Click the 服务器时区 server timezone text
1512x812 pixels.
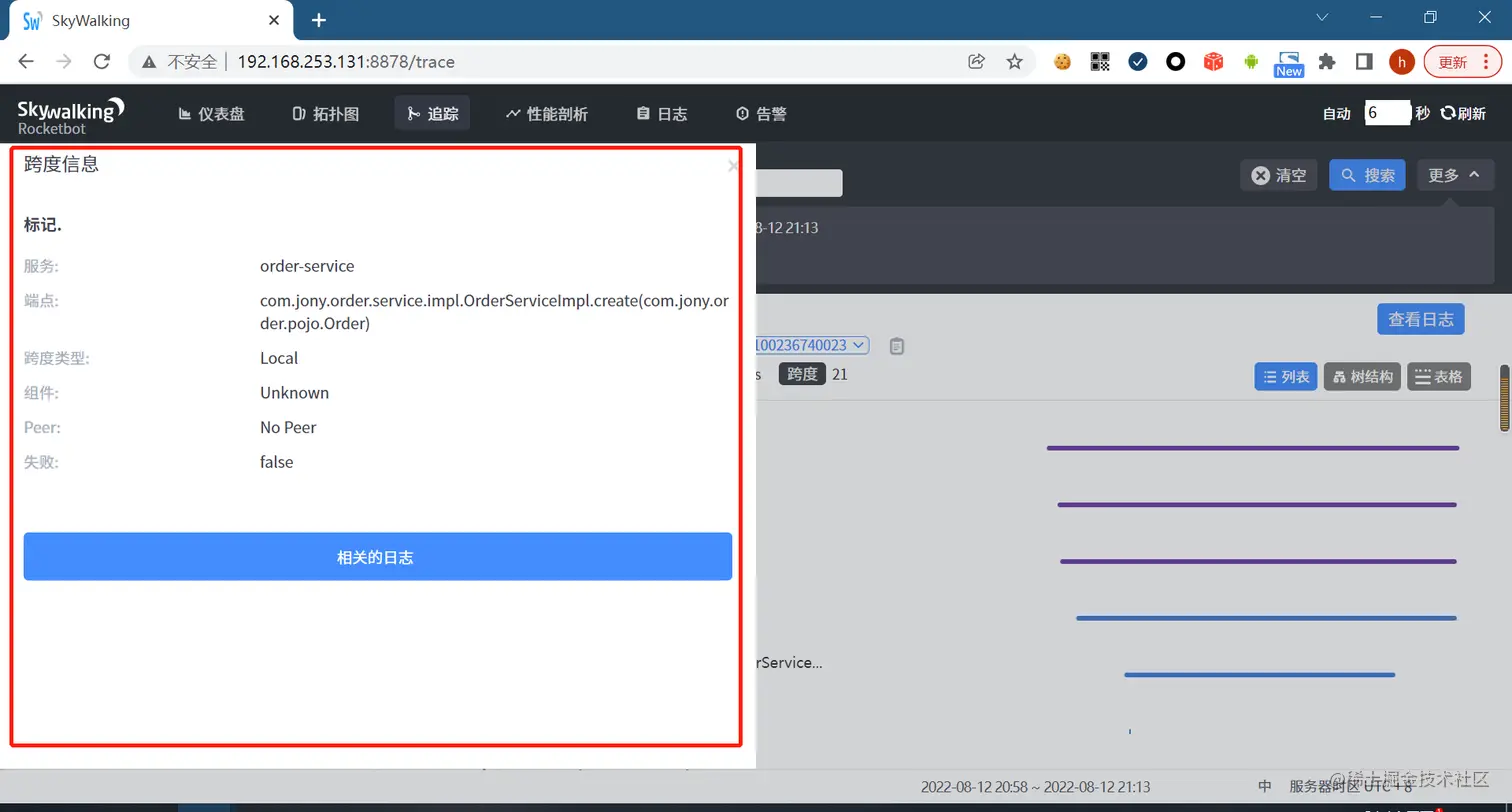[1350, 787]
